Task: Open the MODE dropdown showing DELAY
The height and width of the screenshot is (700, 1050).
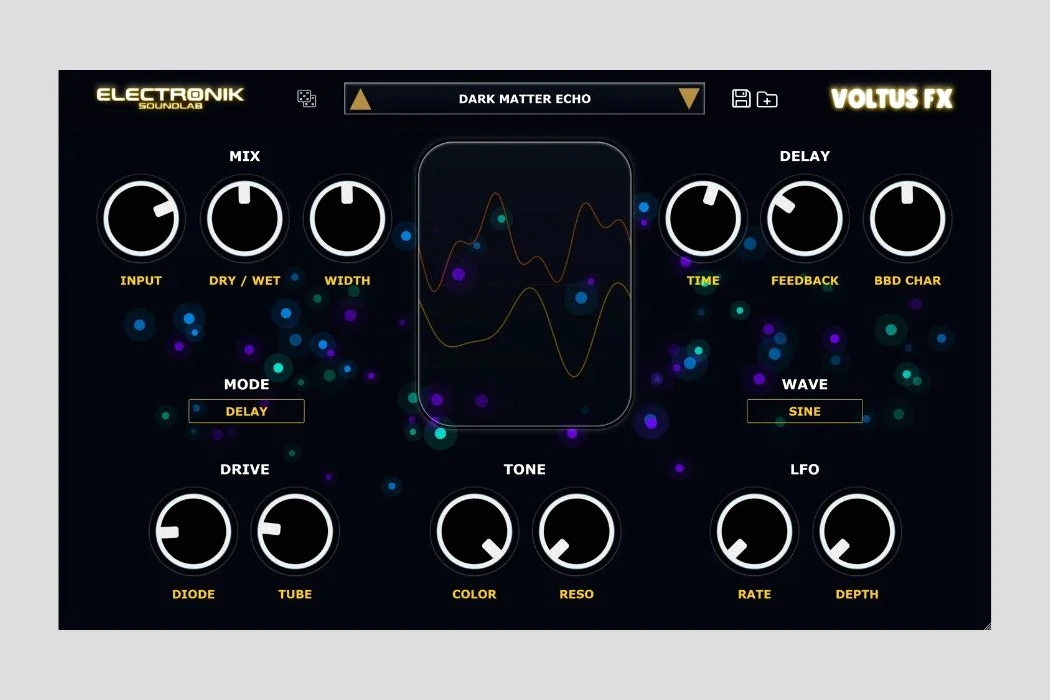Action: [246, 411]
